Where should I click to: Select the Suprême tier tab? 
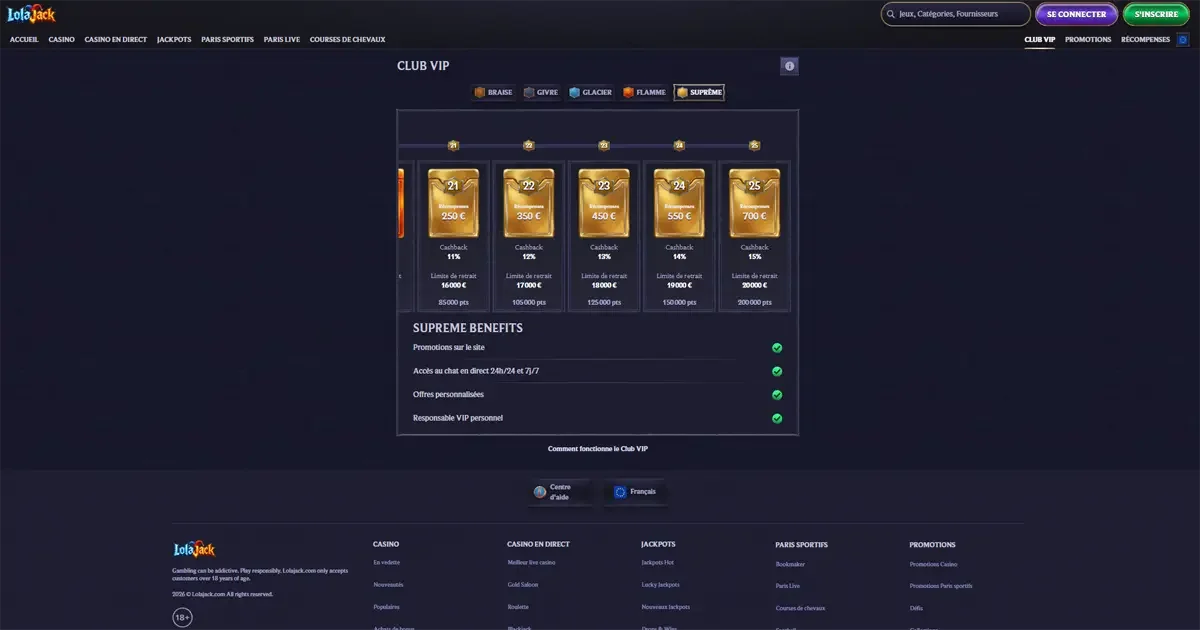coord(699,92)
